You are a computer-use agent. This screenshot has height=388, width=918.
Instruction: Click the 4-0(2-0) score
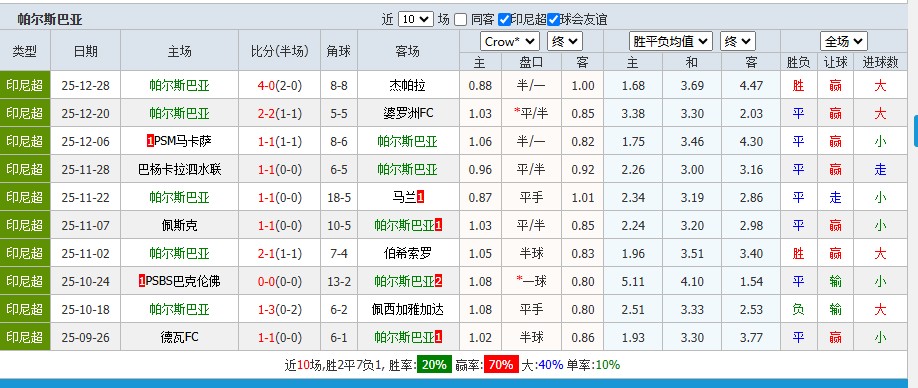279,85
